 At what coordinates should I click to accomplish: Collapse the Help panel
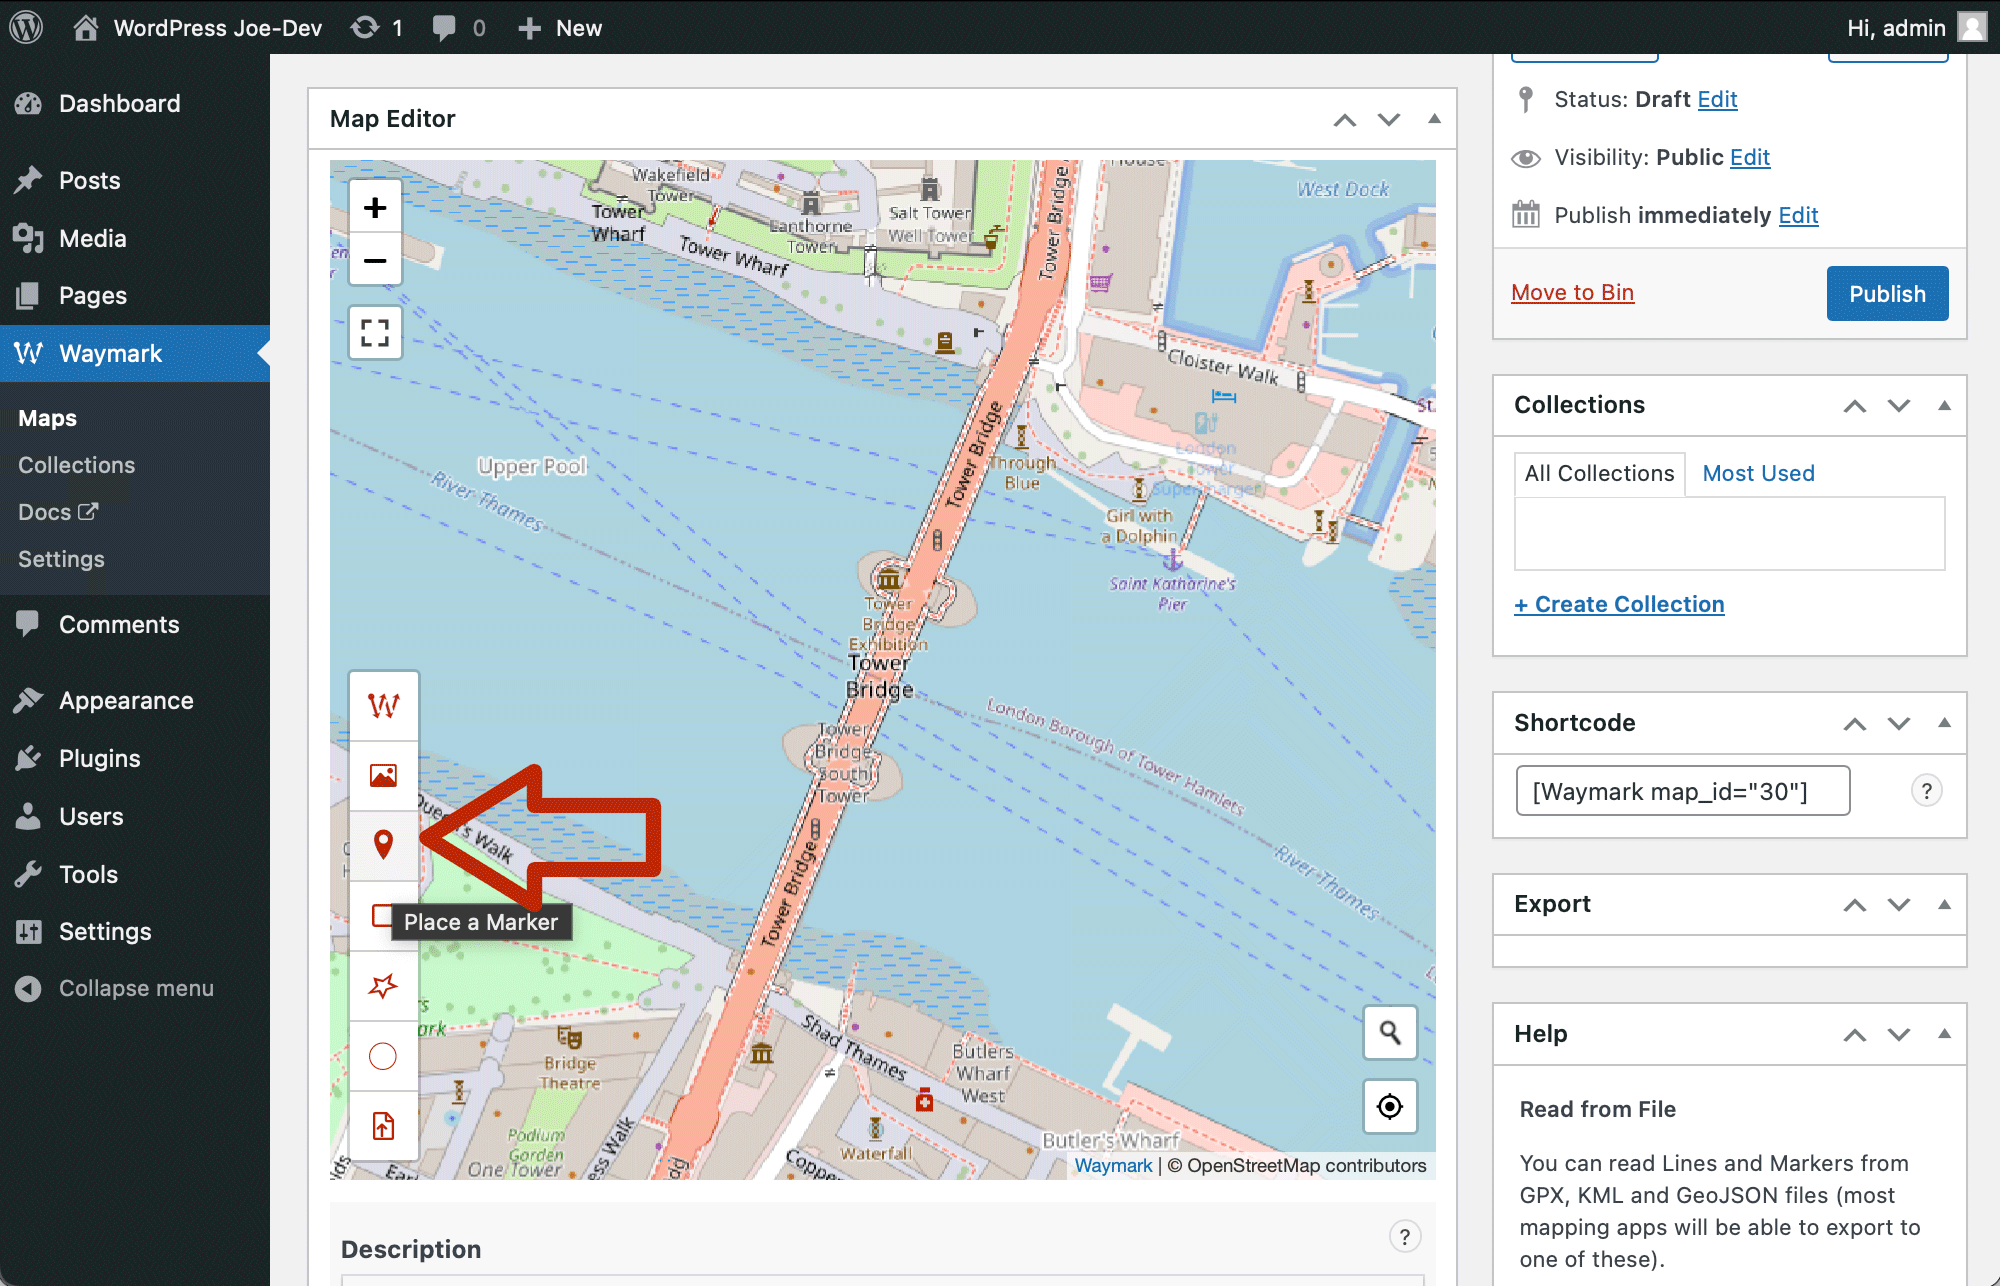click(1944, 1034)
